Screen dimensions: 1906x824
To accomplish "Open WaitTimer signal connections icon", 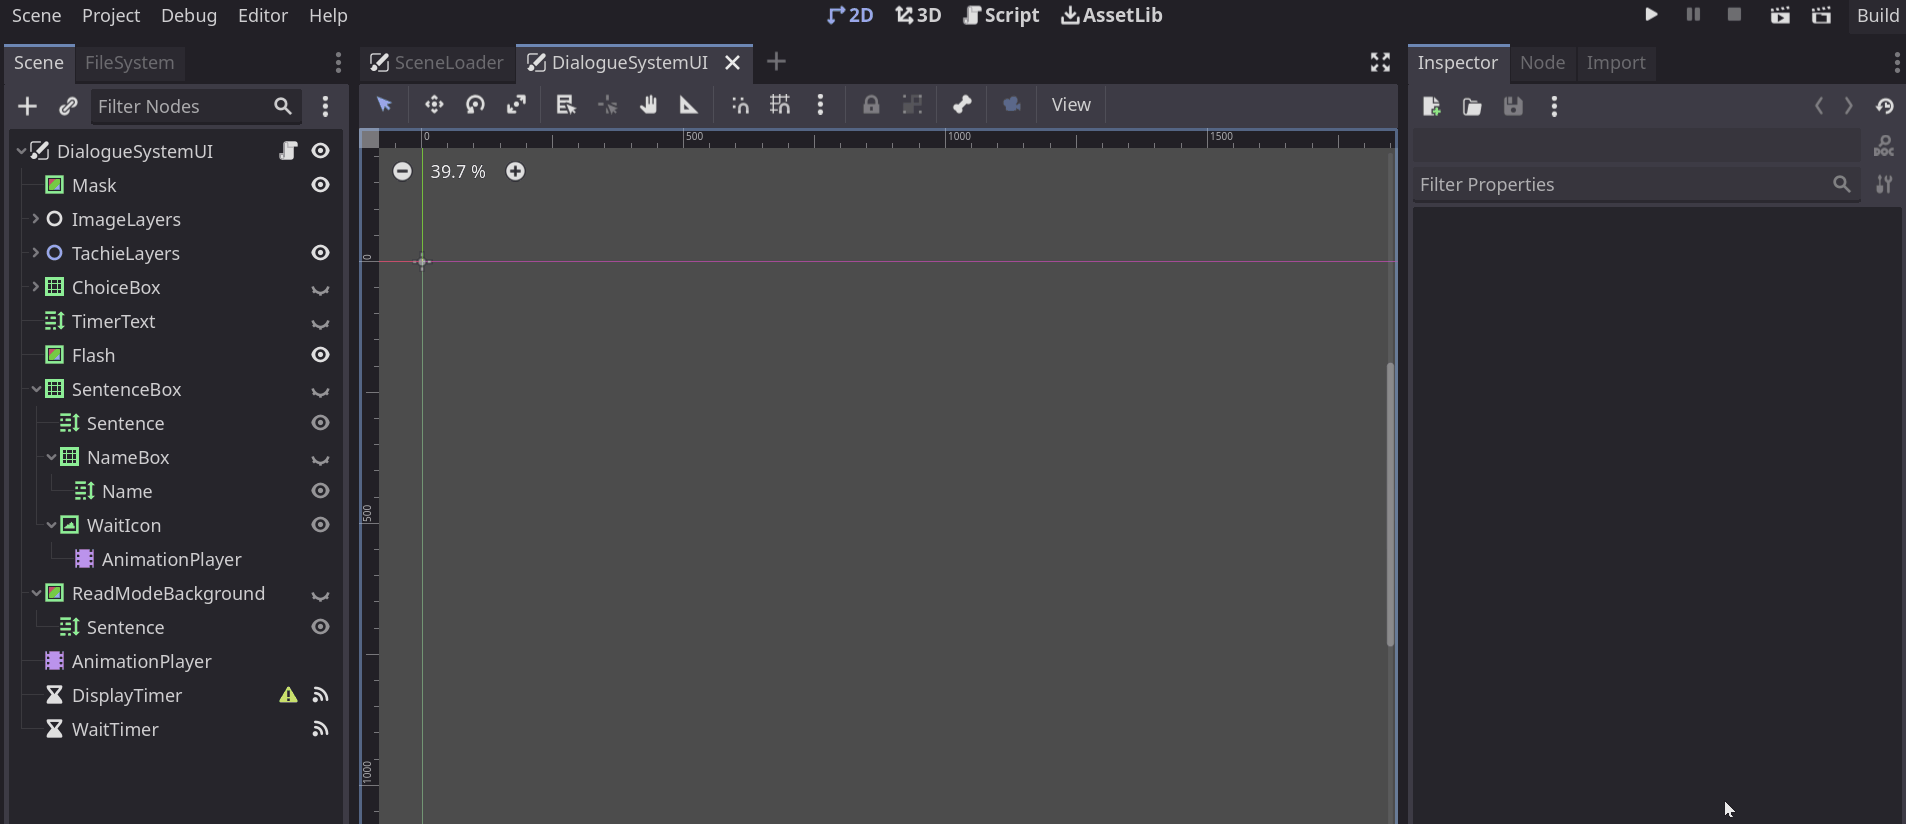I will (320, 729).
